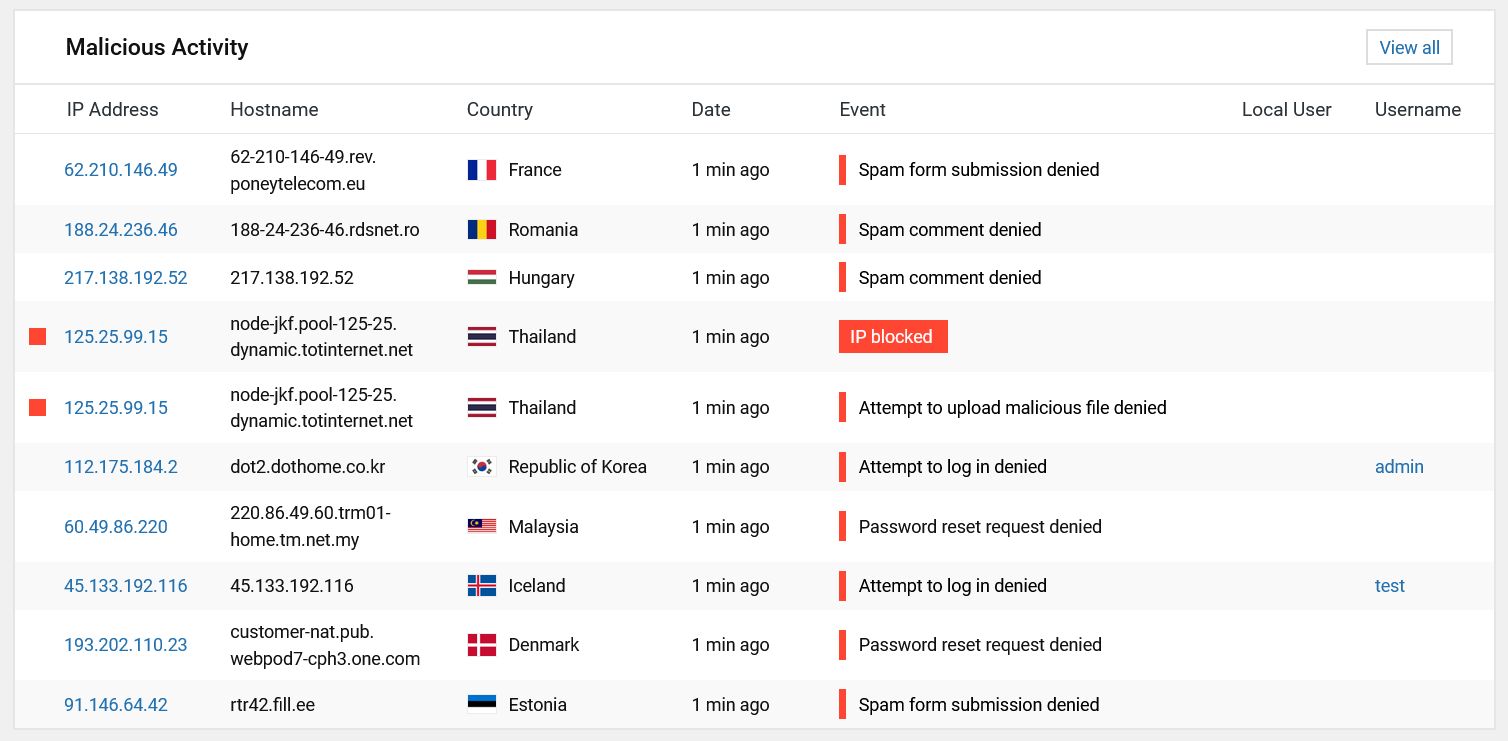The image size is (1508, 741).
Task: Click red square marker beside IP blocked row
Action: 38,337
